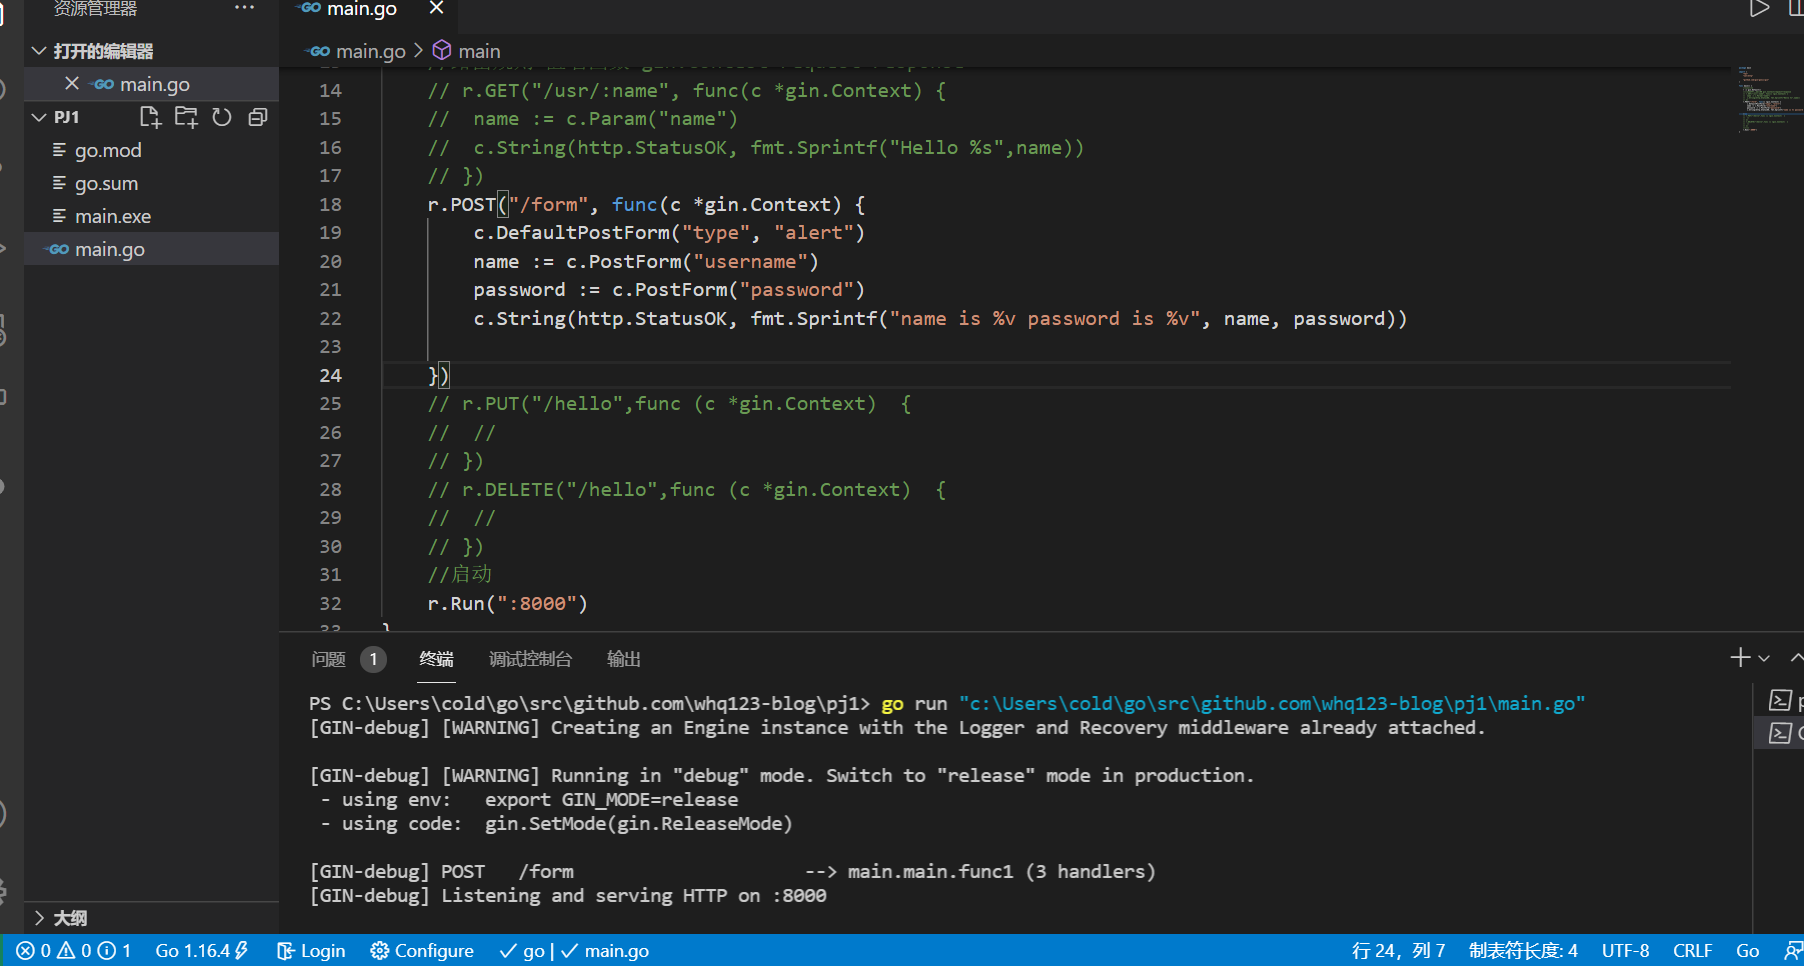Open the 问题 panel tab
The height and width of the screenshot is (966, 1804).
(327, 659)
